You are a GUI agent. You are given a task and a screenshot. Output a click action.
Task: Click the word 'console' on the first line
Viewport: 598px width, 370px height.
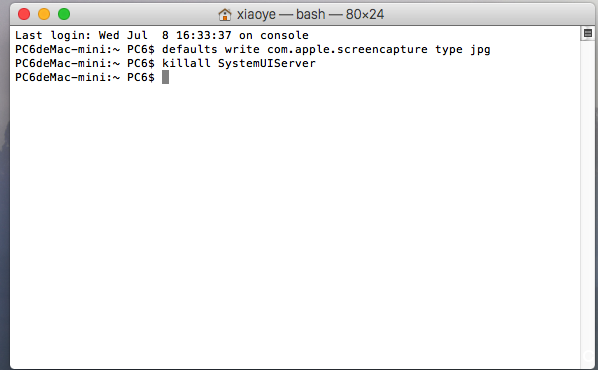tap(284, 35)
